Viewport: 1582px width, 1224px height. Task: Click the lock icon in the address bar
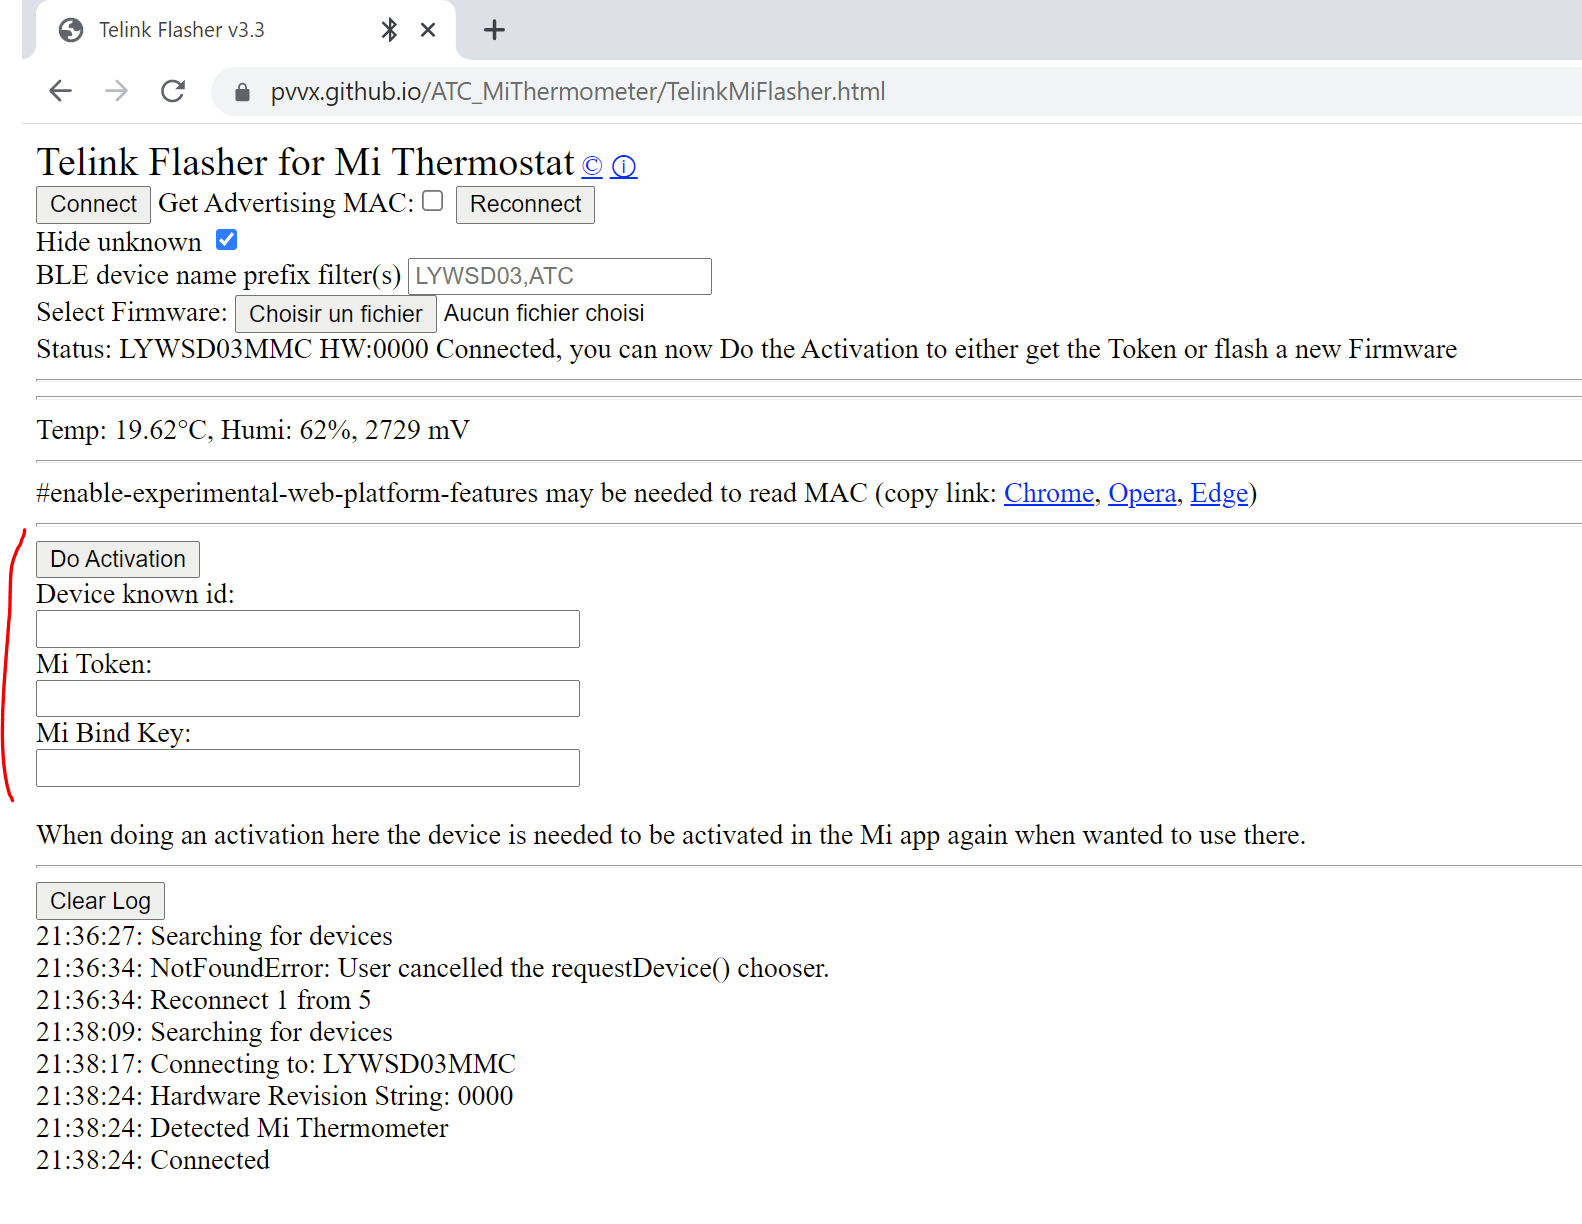click(242, 92)
